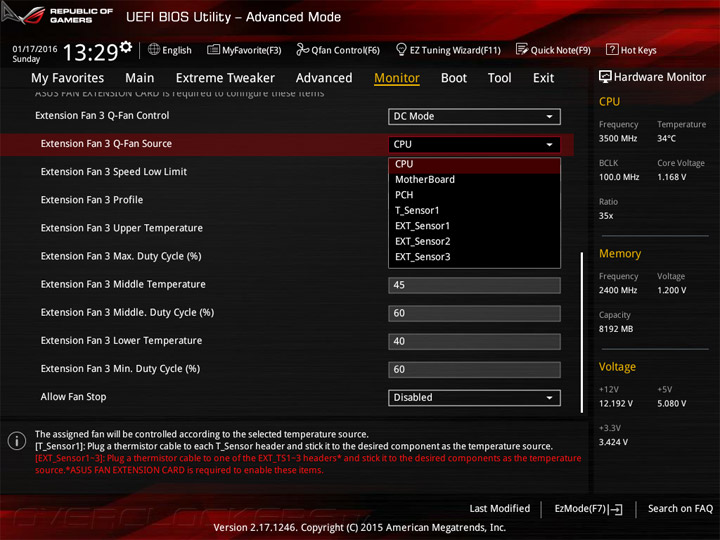Select Extension Fan 3 Q-Fan Control label
This screenshot has height=540, width=720.
tap(102, 116)
